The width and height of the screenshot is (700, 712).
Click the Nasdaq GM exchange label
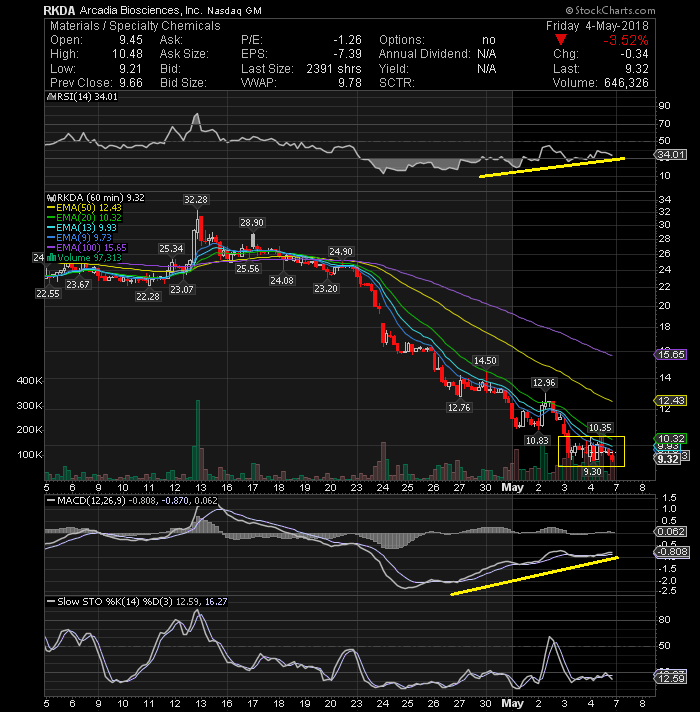[234, 11]
